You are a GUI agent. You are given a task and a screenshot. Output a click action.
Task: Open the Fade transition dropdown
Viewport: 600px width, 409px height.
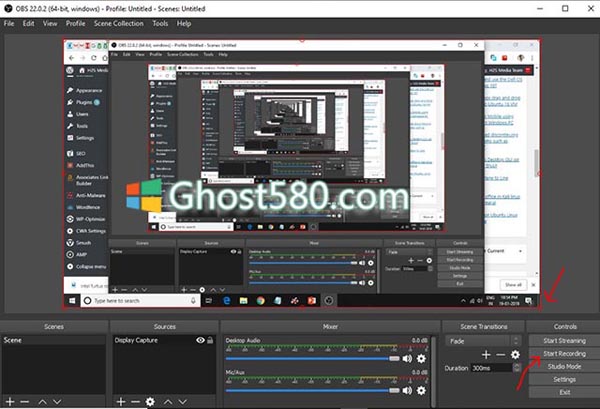click(x=482, y=341)
